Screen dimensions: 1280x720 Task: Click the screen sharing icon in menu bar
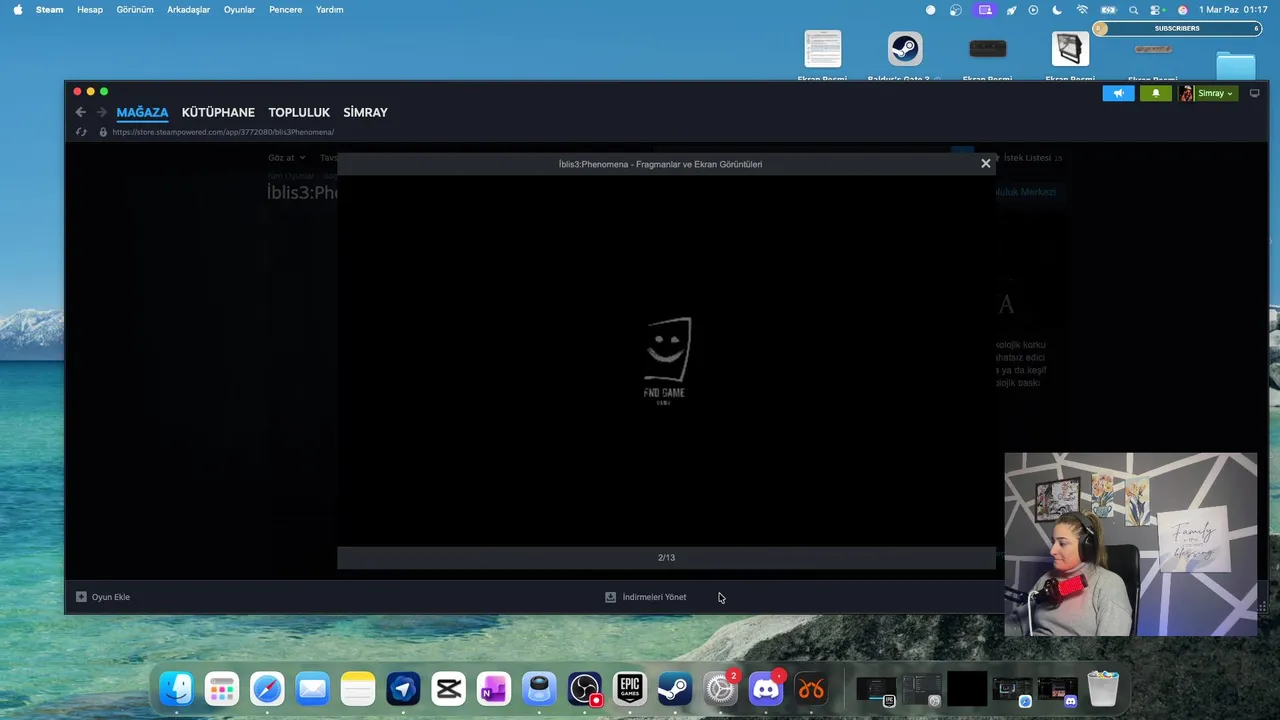coord(985,10)
